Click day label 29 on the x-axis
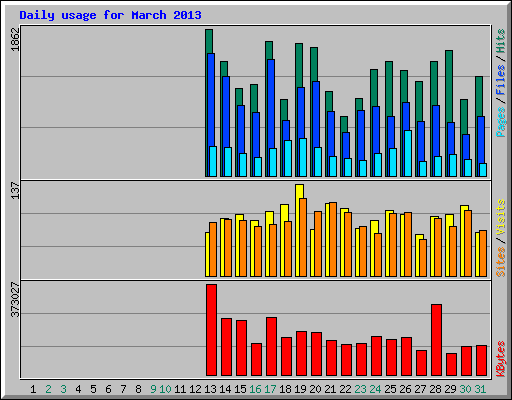The image size is (512, 400). point(450,389)
